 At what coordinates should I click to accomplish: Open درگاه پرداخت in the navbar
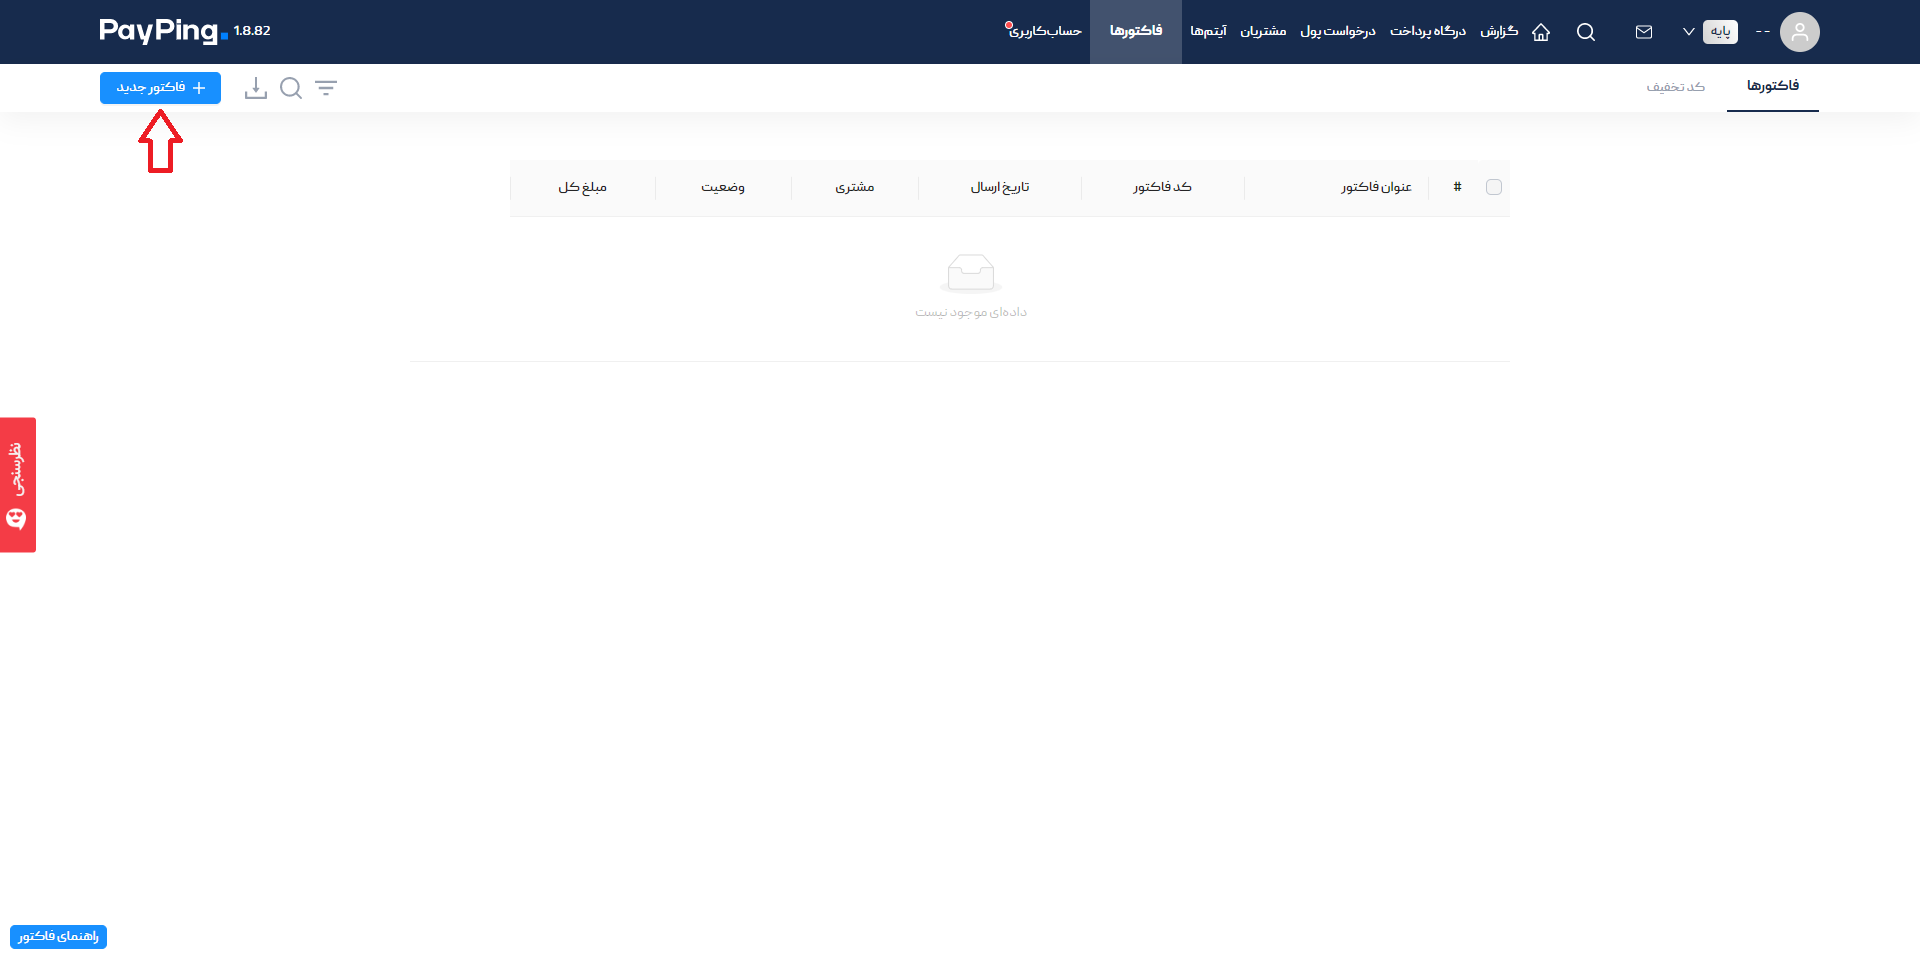(x=1428, y=31)
